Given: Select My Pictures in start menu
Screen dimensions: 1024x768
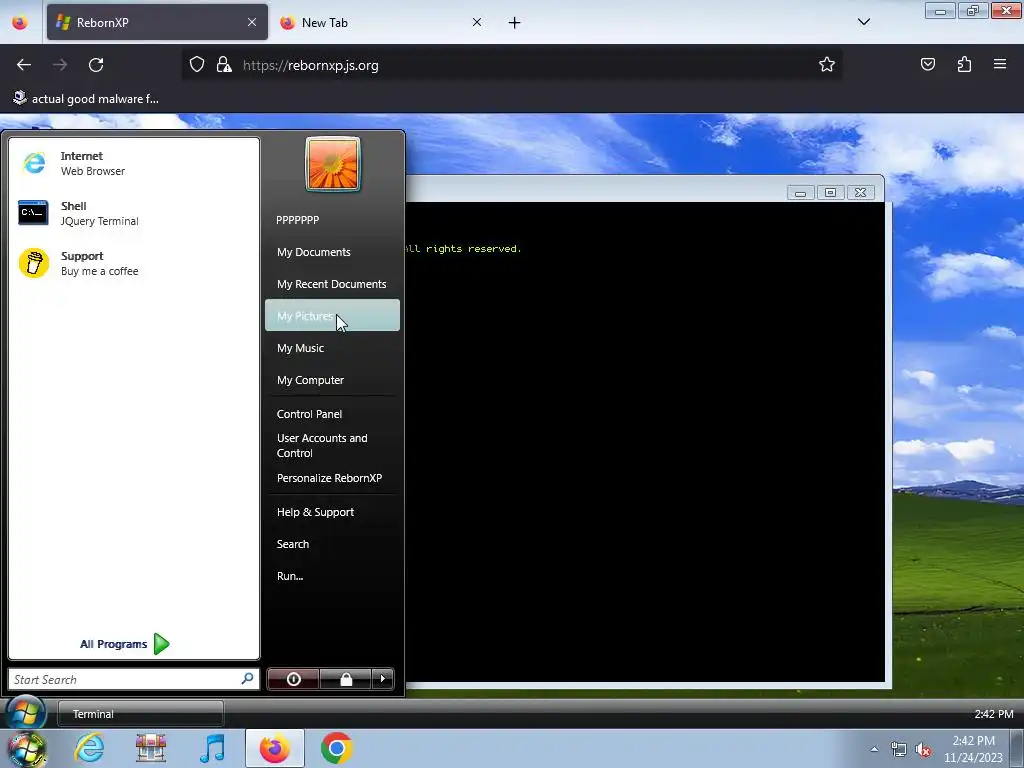Looking at the screenshot, I should (332, 315).
